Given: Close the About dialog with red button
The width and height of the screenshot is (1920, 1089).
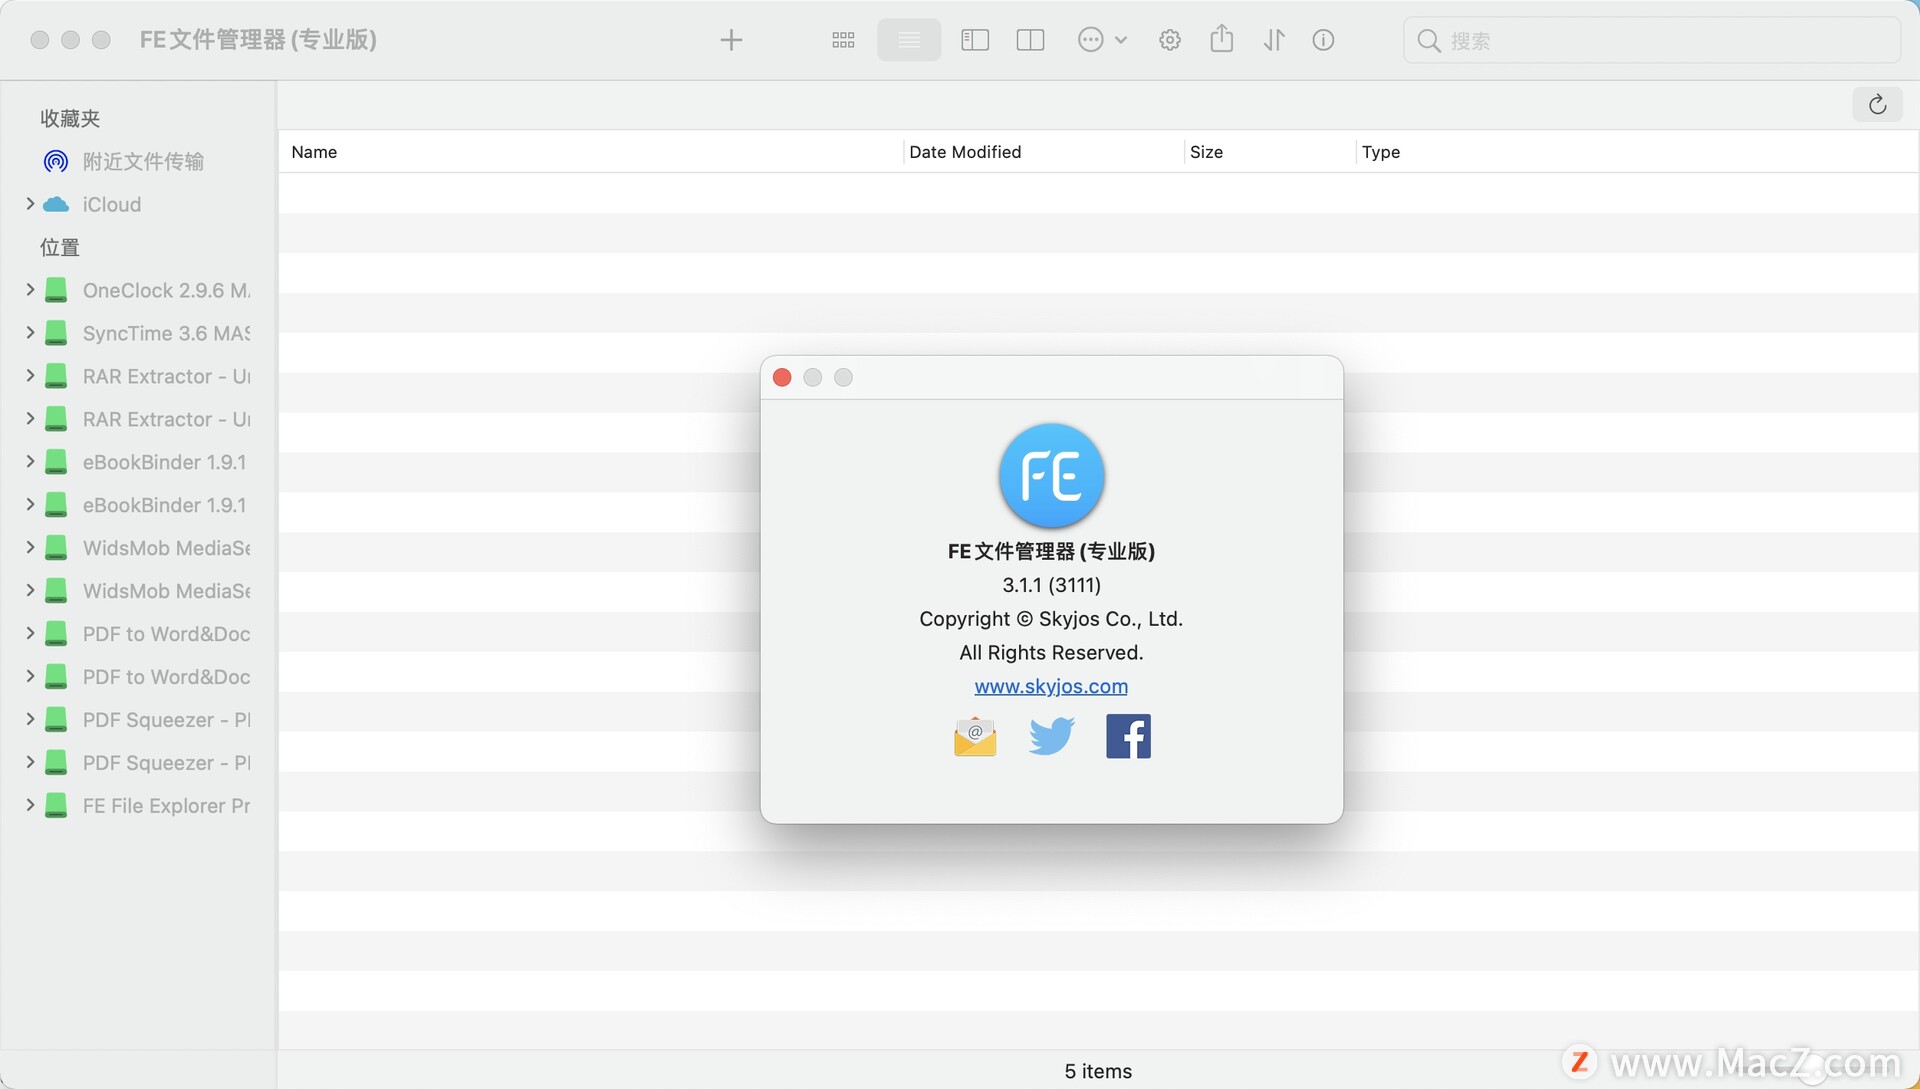Looking at the screenshot, I should (x=782, y=377).
